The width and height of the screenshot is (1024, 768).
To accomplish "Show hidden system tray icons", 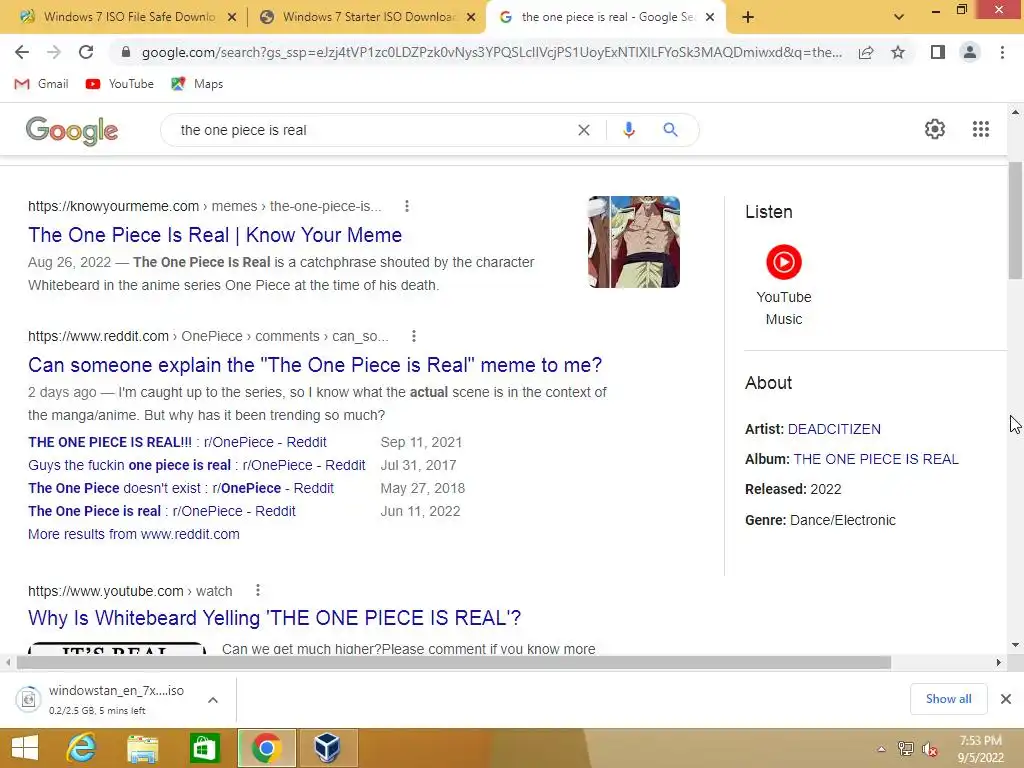I will pyautogui.click(x=881, y=749).
